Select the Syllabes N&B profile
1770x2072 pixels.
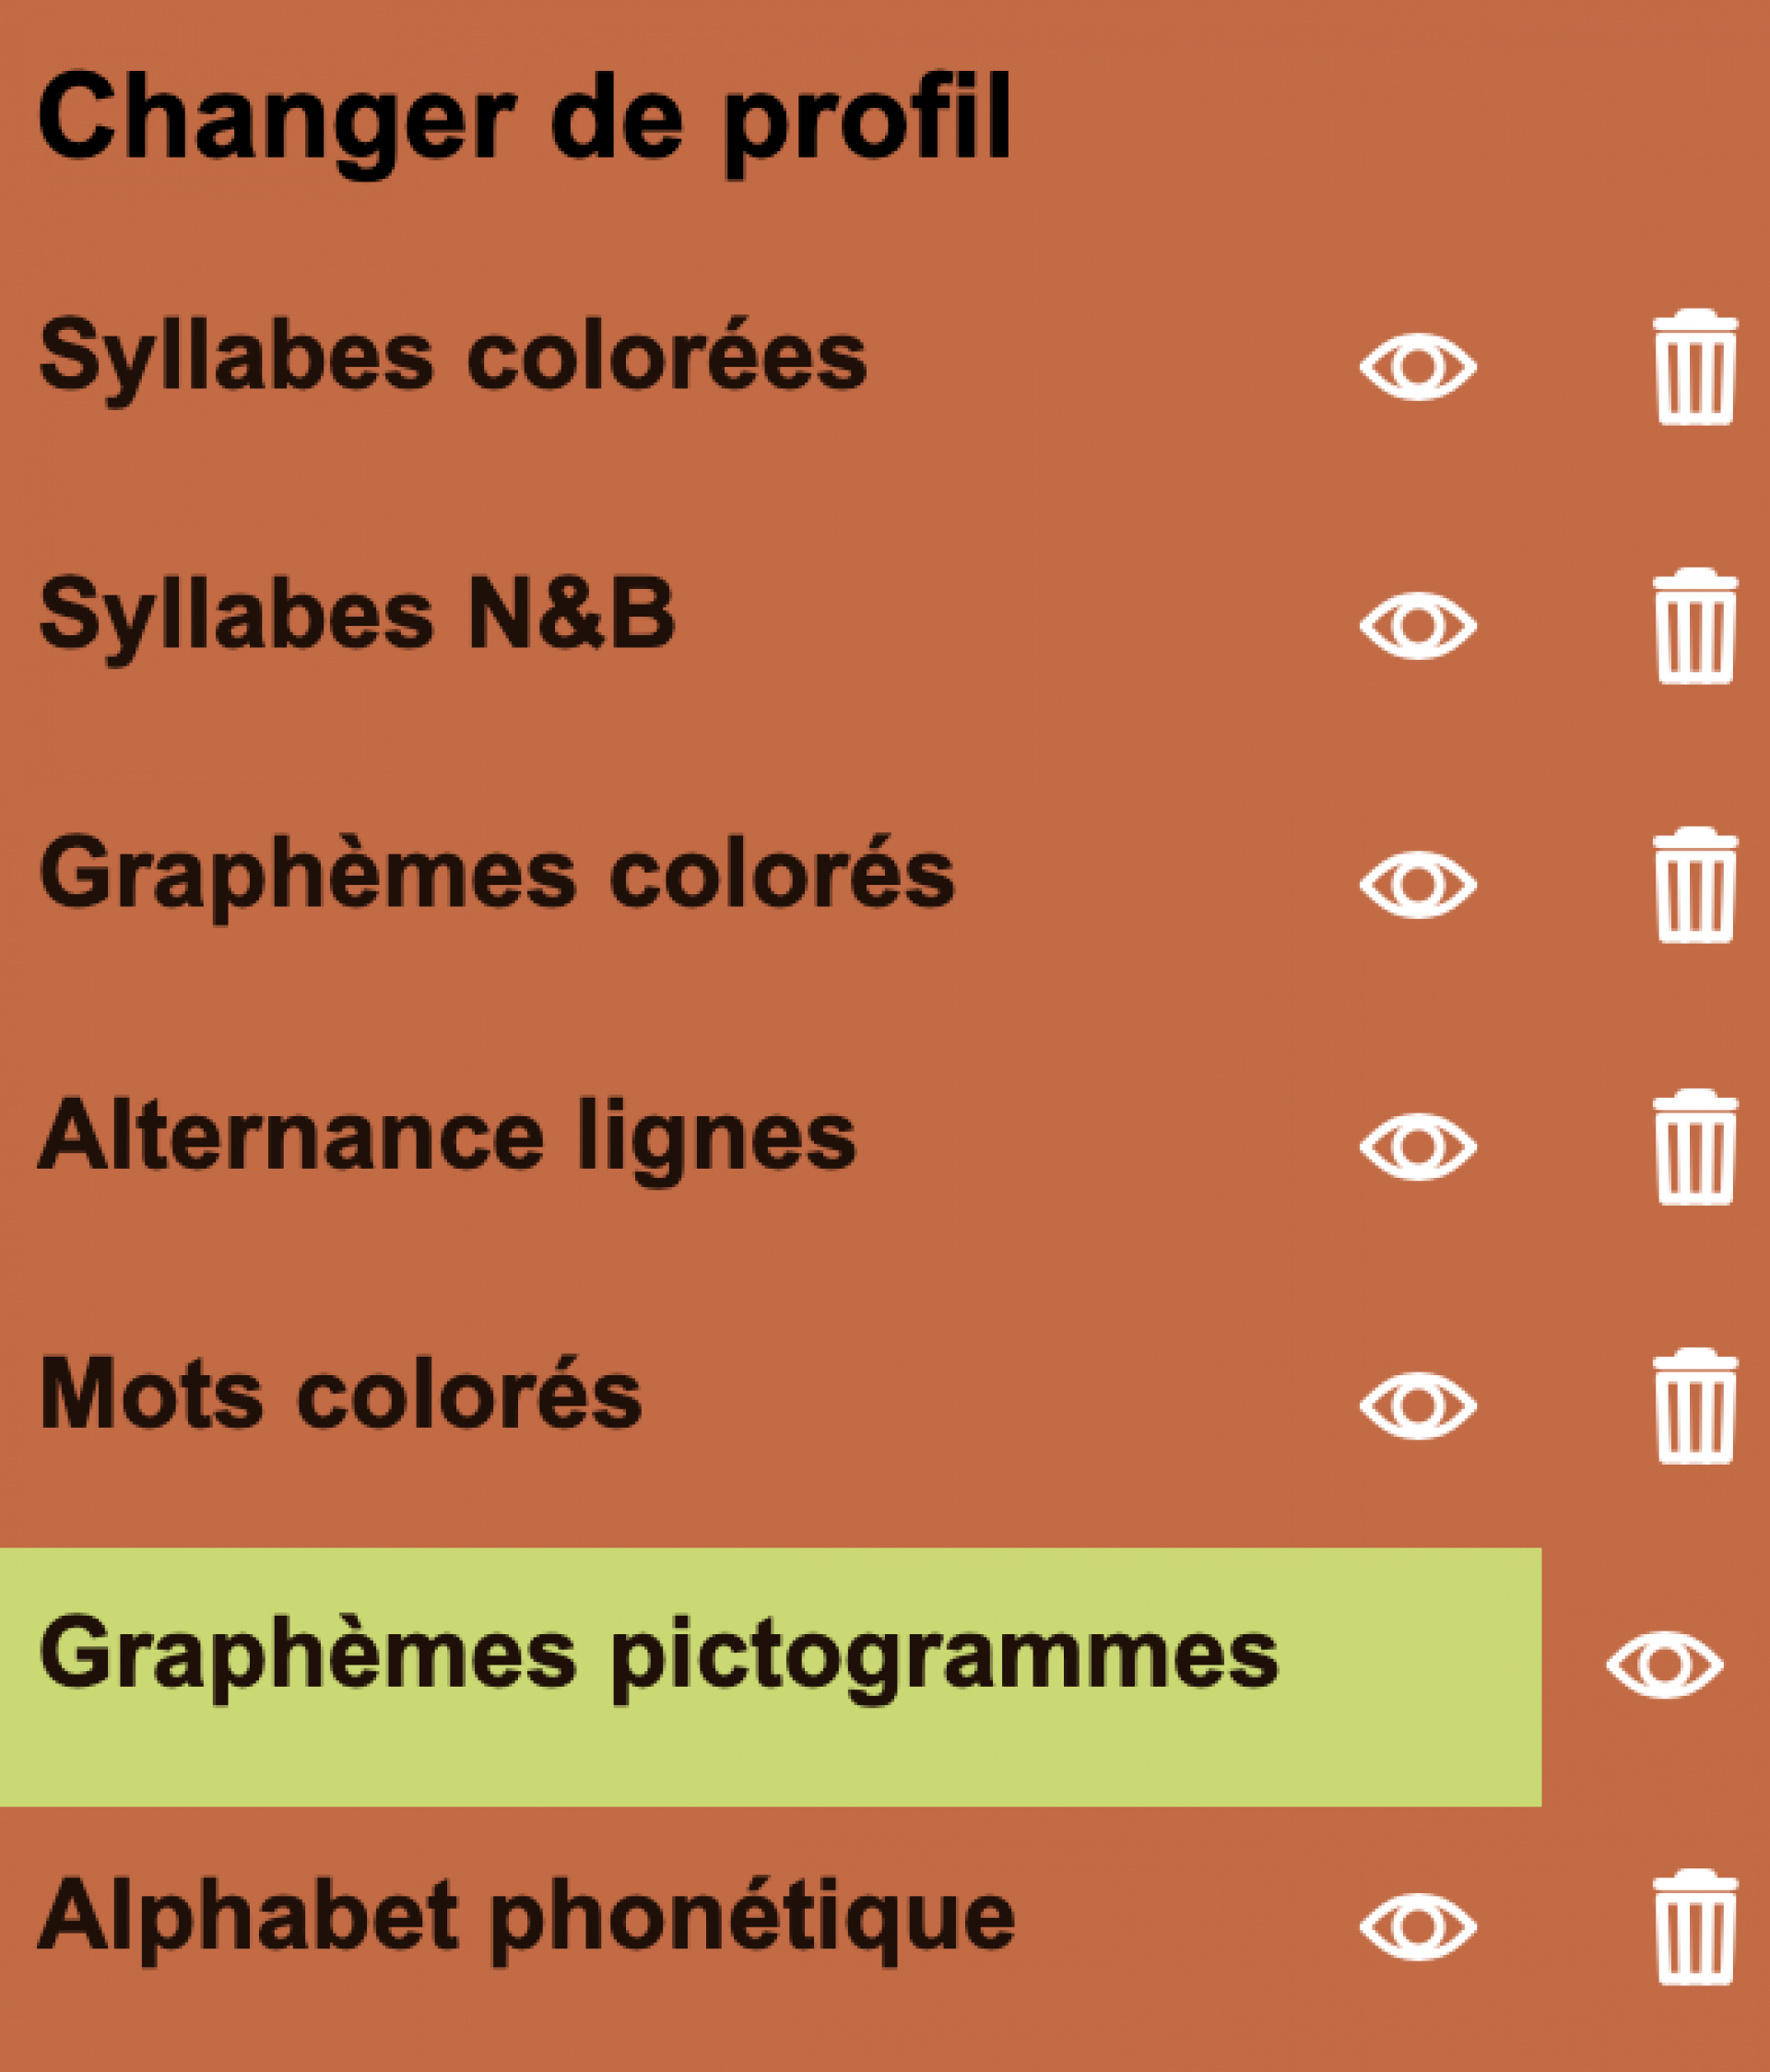click(357, 616)
